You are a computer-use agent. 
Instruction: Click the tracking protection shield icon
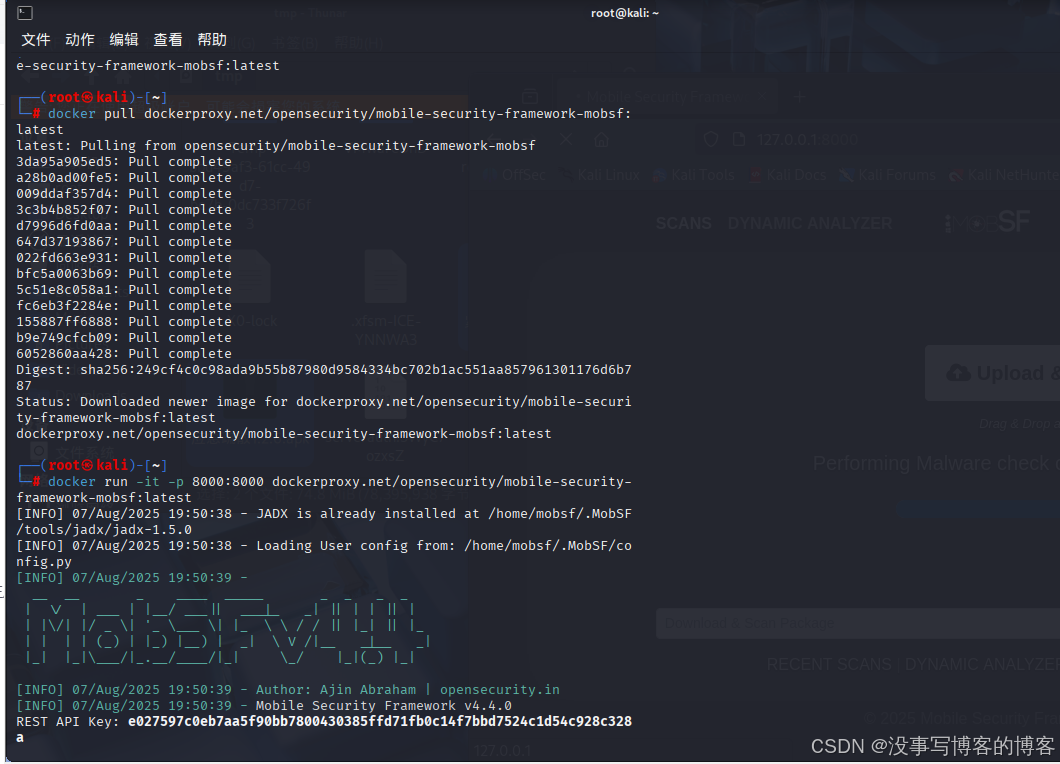[x=709, y=141]
